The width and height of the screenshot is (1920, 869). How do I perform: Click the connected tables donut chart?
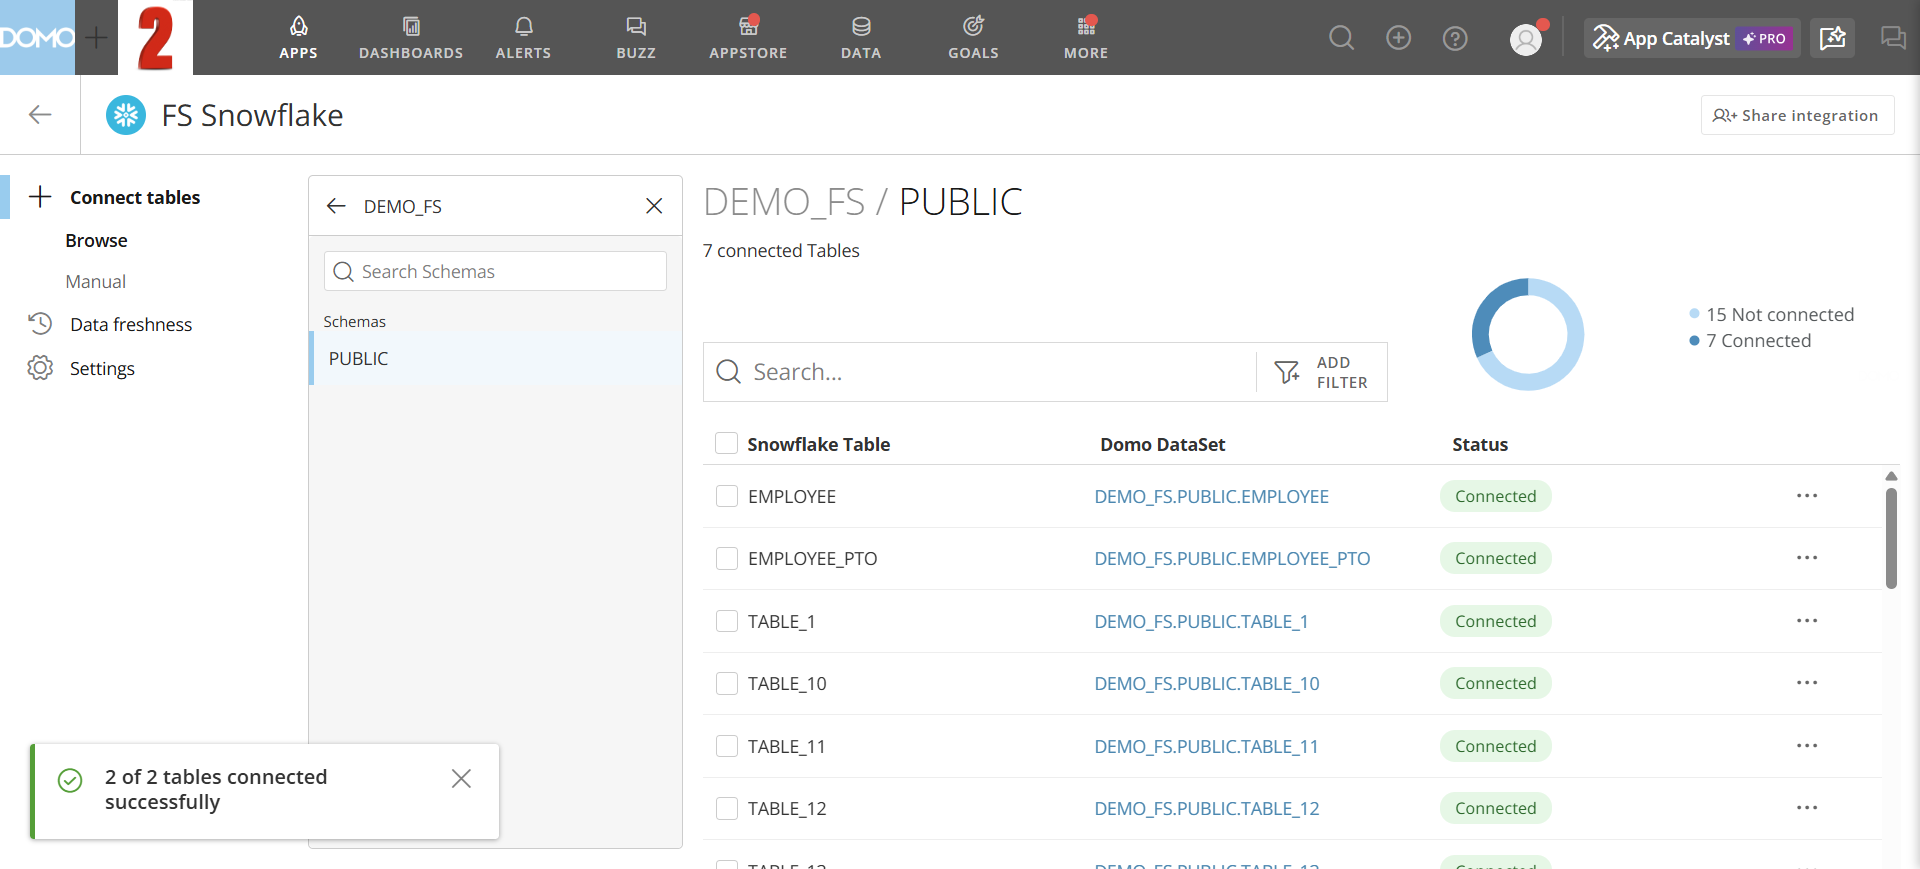(x=1527, y=334)
